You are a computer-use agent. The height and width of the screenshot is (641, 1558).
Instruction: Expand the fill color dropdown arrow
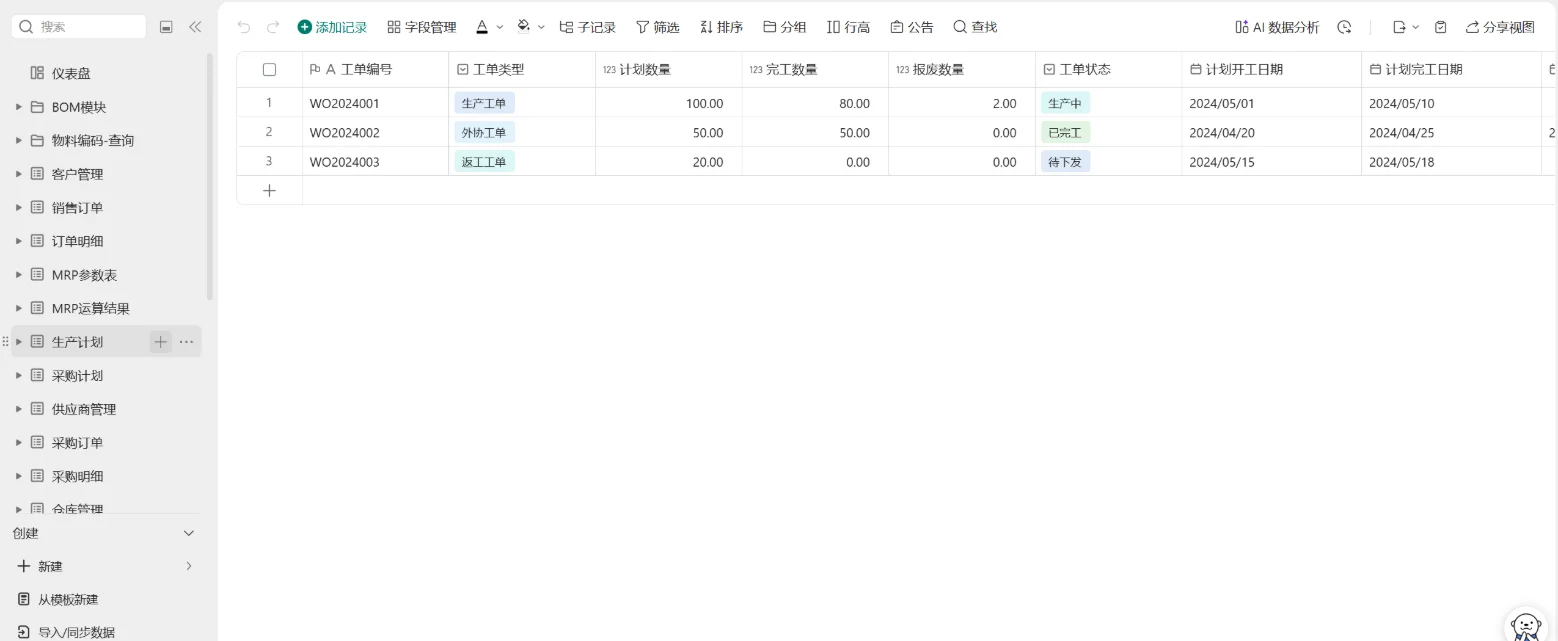(x=541, y=27)
